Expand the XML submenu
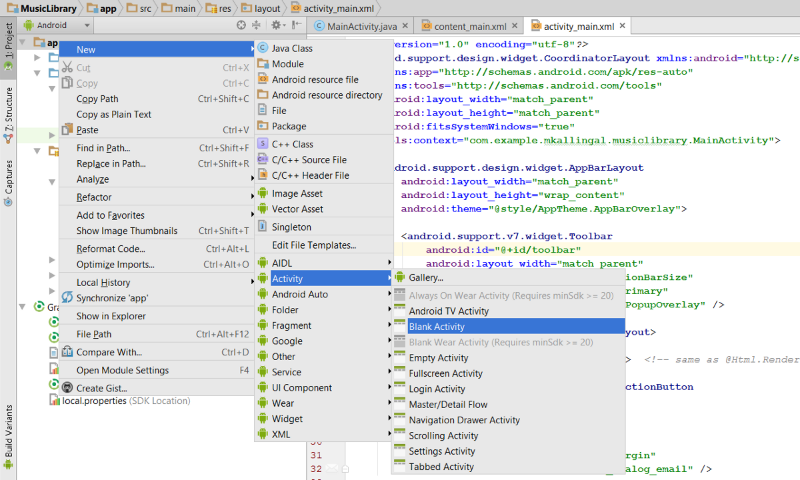800x480 pixels. coord(324,435)
